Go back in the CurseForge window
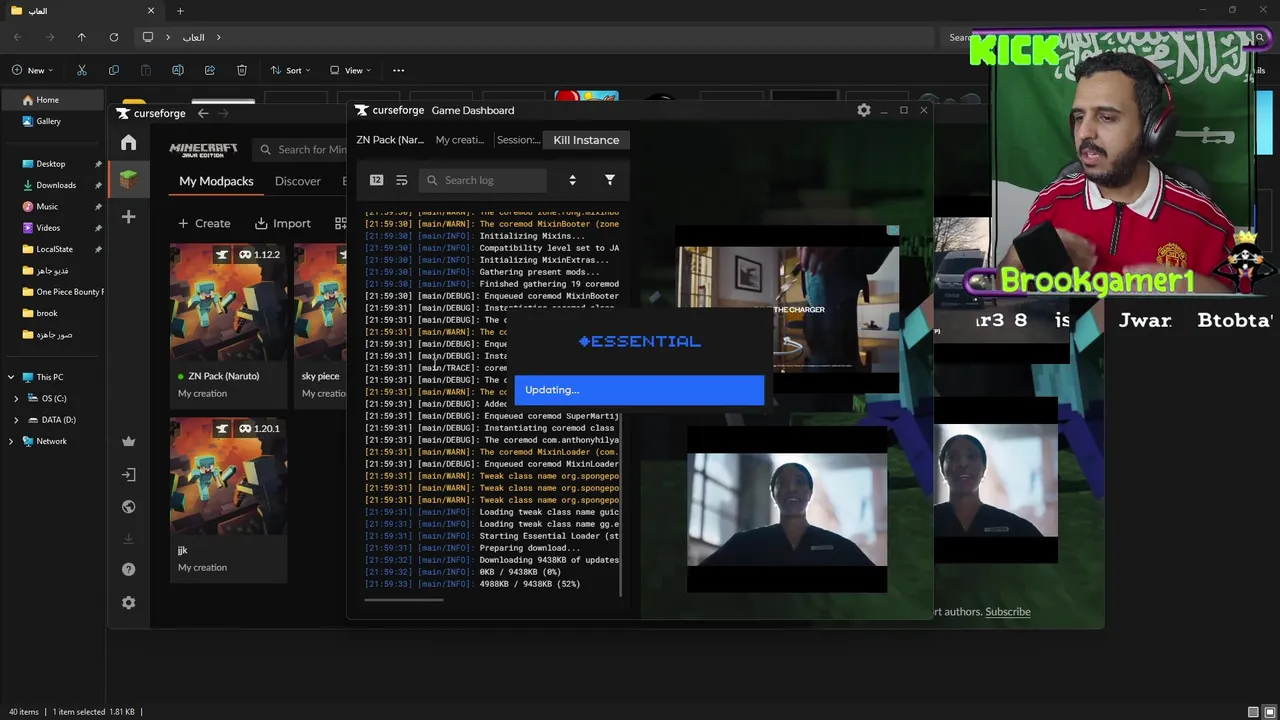The width and height of the screenshot is (1280, 720). point(203,113)
